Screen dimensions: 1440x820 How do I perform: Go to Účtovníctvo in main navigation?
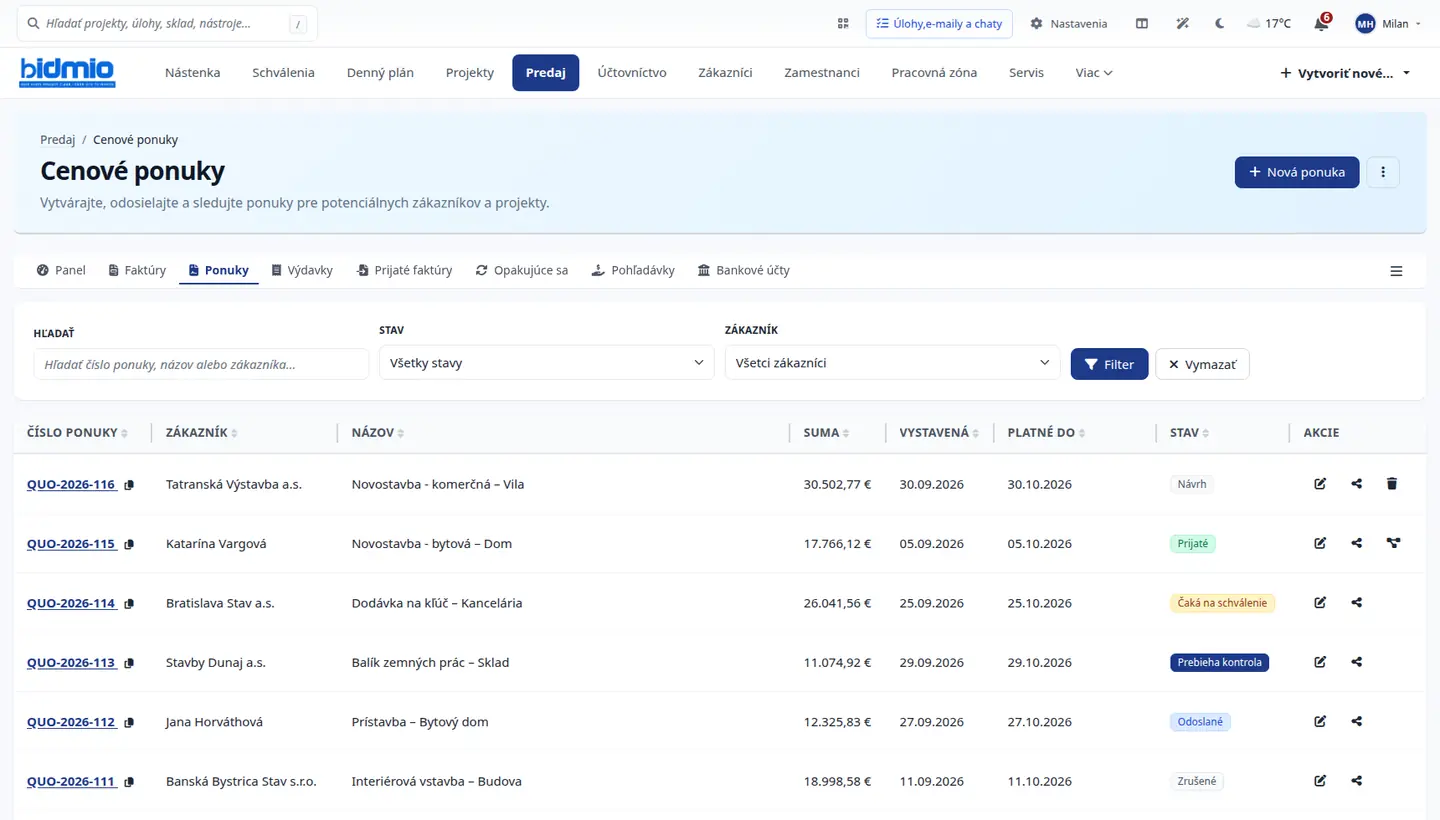632,72
